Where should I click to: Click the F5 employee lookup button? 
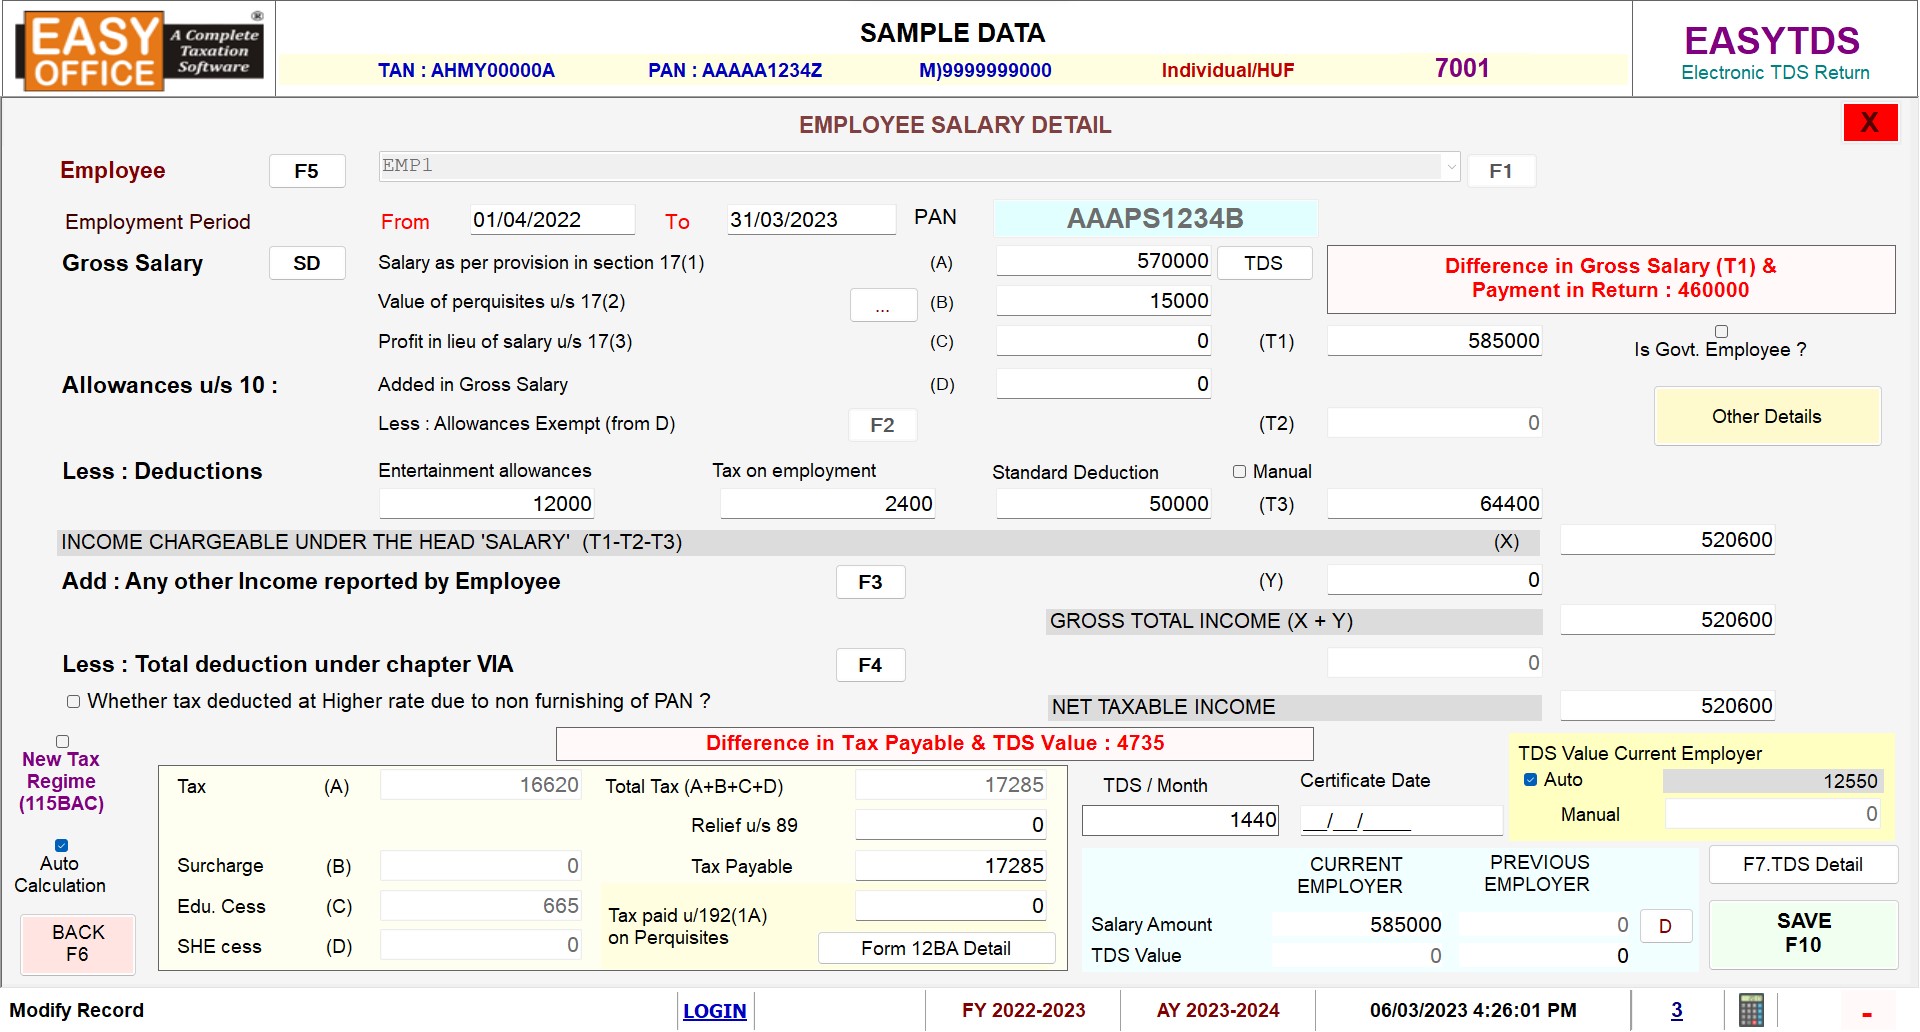[306, 171]
